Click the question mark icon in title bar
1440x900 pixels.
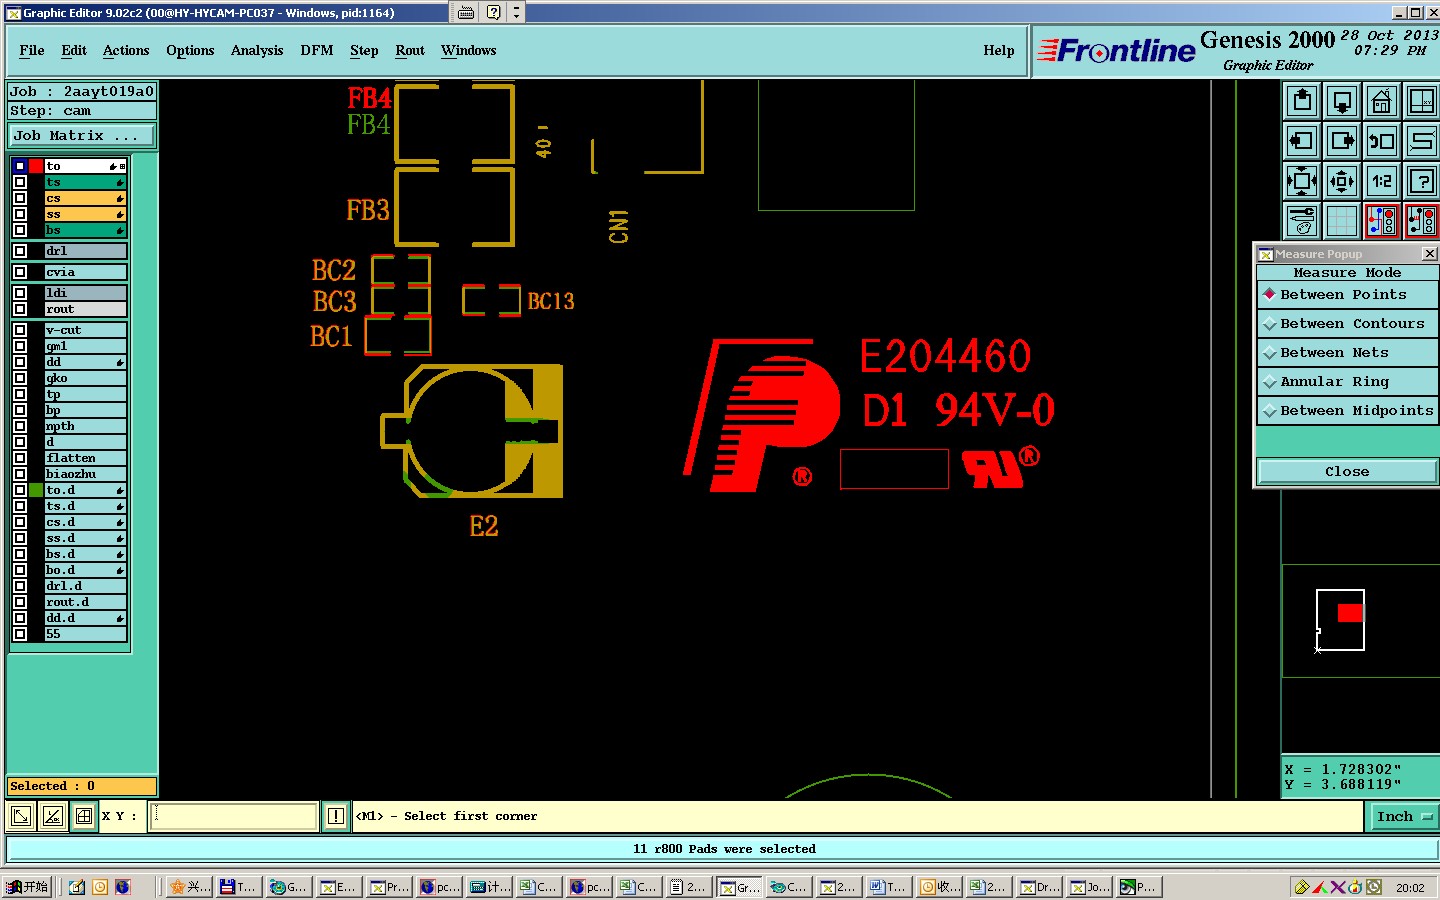tap(494, 12)
